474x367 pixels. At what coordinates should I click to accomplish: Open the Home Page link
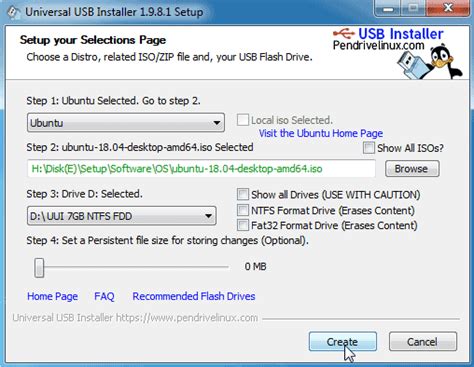point(52,296)
